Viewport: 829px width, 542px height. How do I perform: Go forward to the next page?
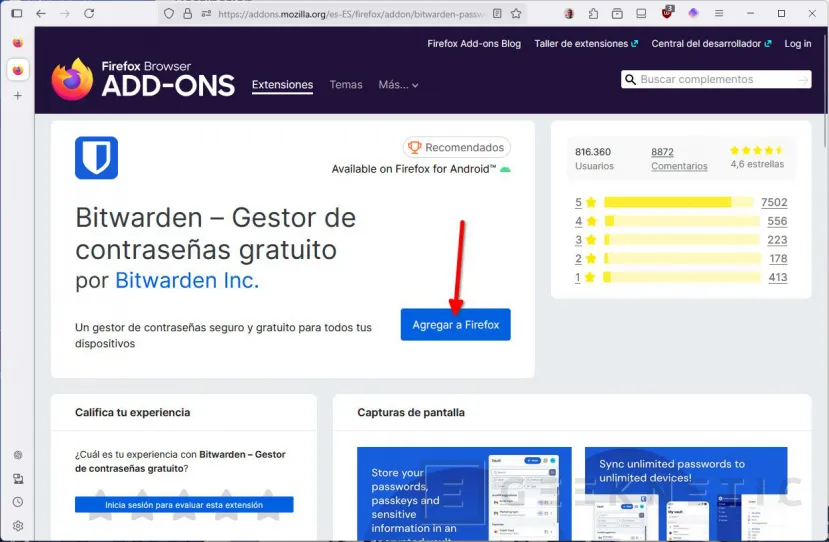(65, 13)
